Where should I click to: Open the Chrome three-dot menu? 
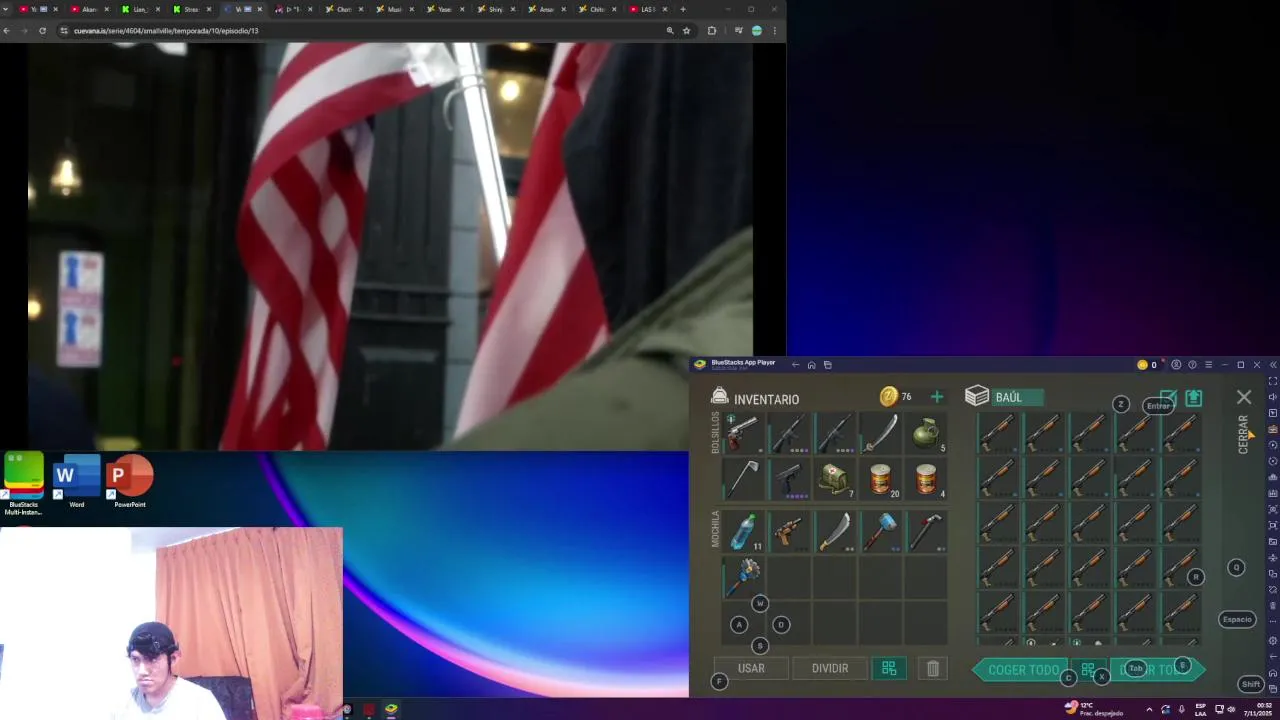pyautogui.click(x=774, y=31)
